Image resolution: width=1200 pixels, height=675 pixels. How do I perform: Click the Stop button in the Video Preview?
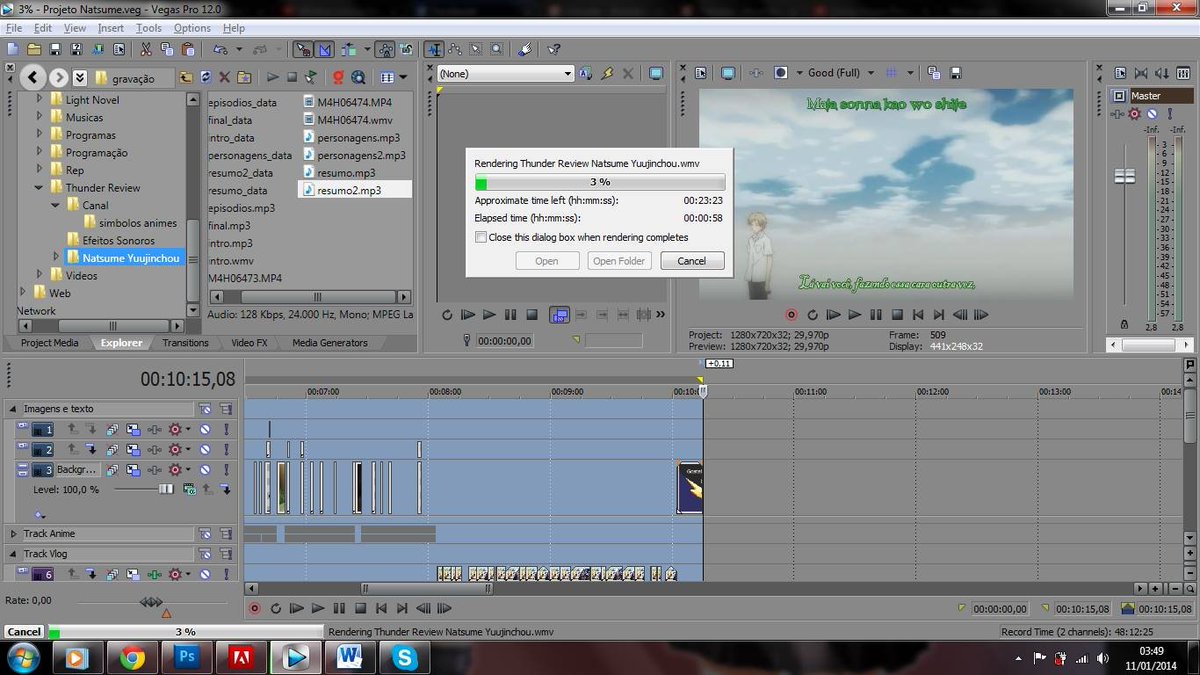897,314
